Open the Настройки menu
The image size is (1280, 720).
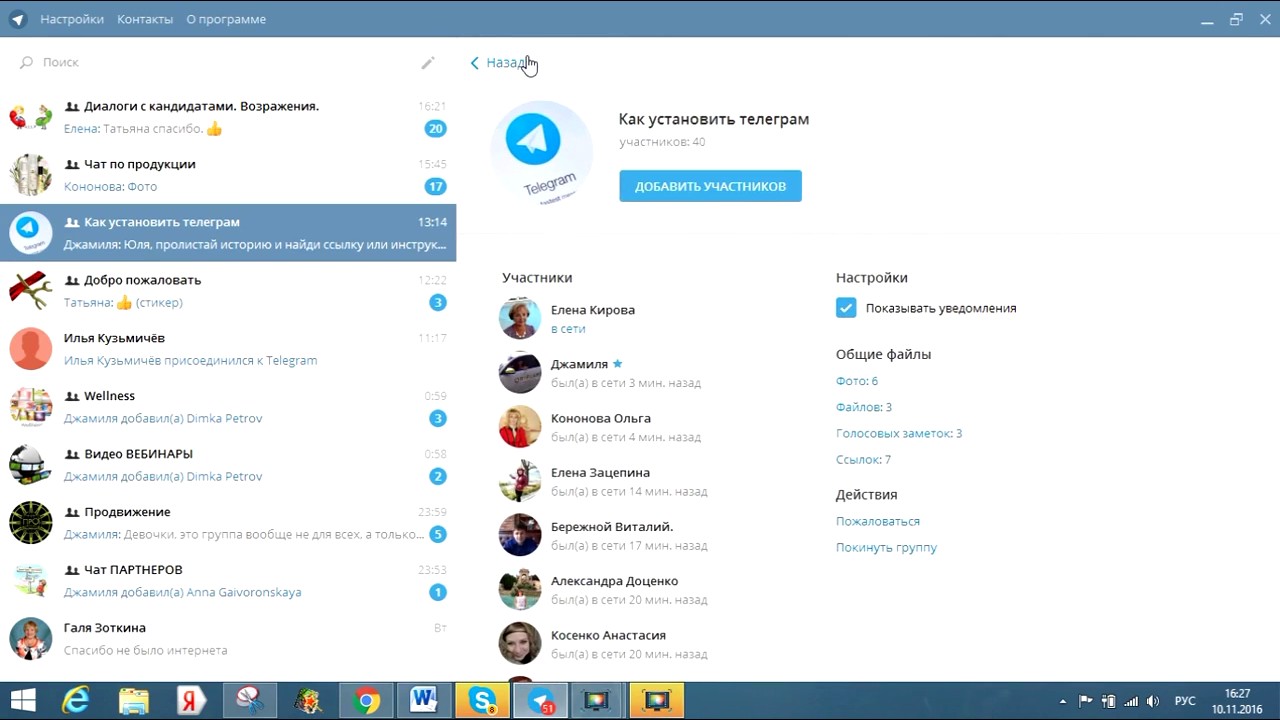point(72,19)
